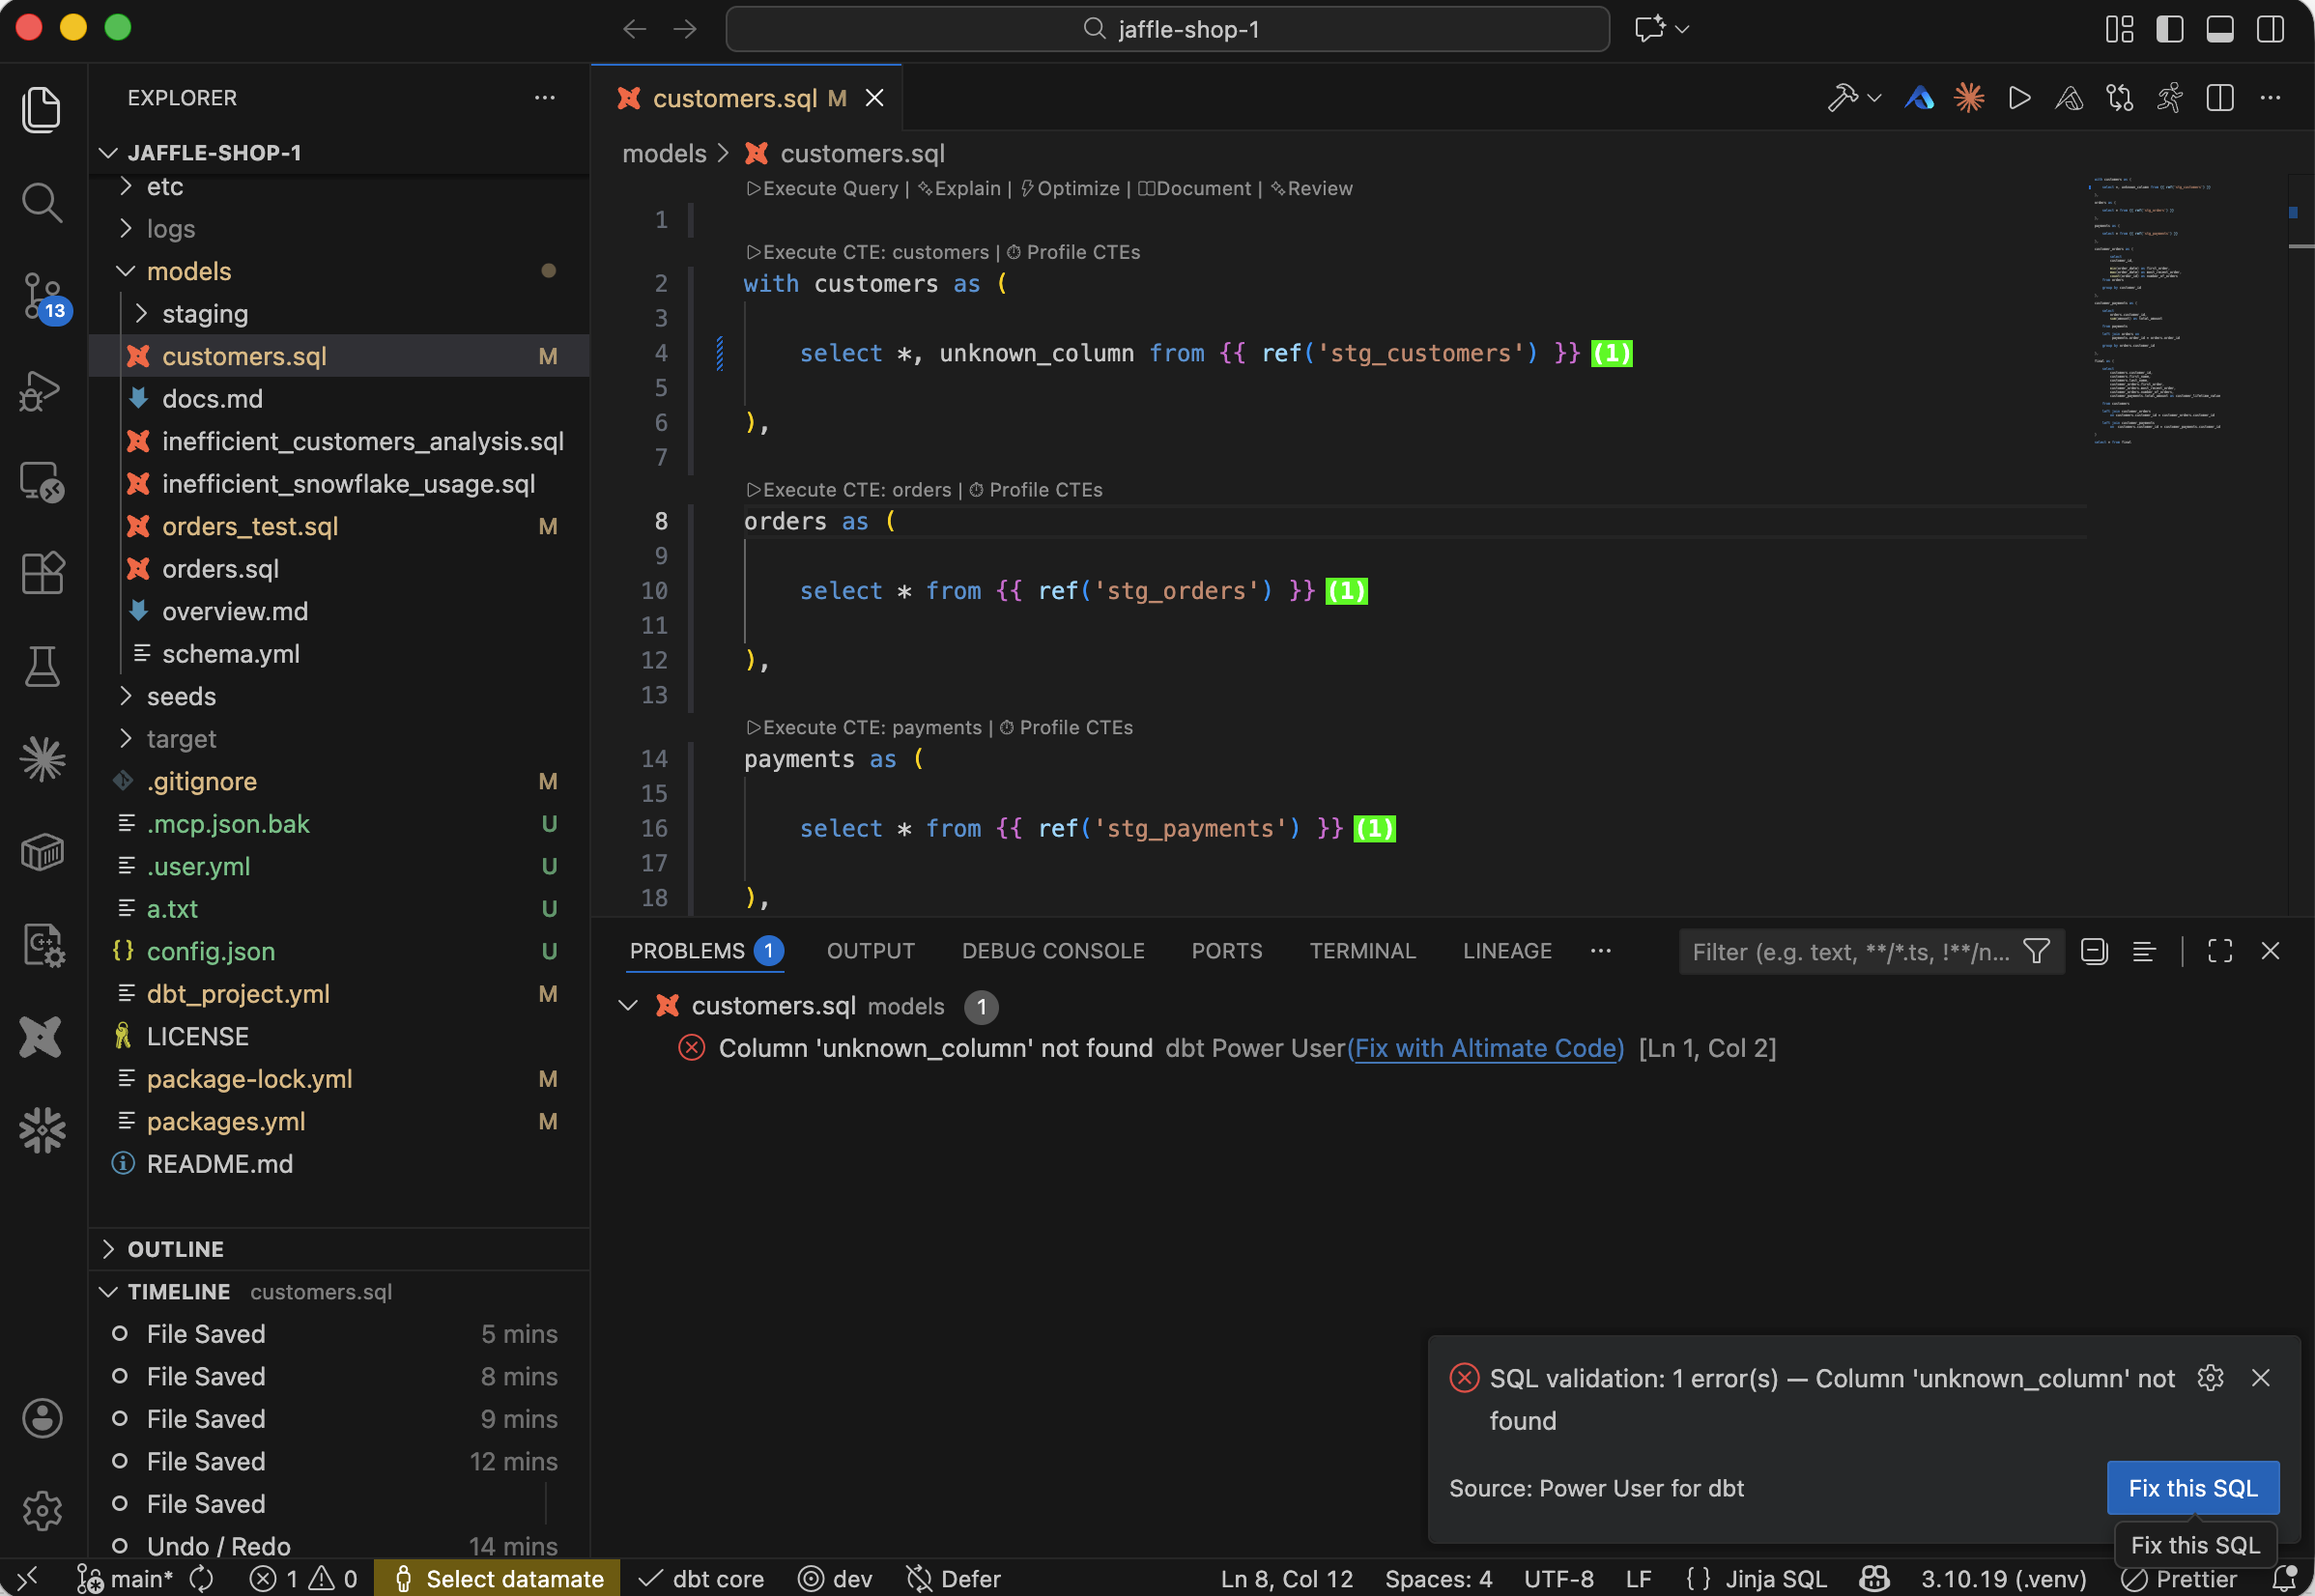2315x1596 pixels.
Task: Click the compare changes icon in editor toolbar
Action: [x=2119, y=98]
